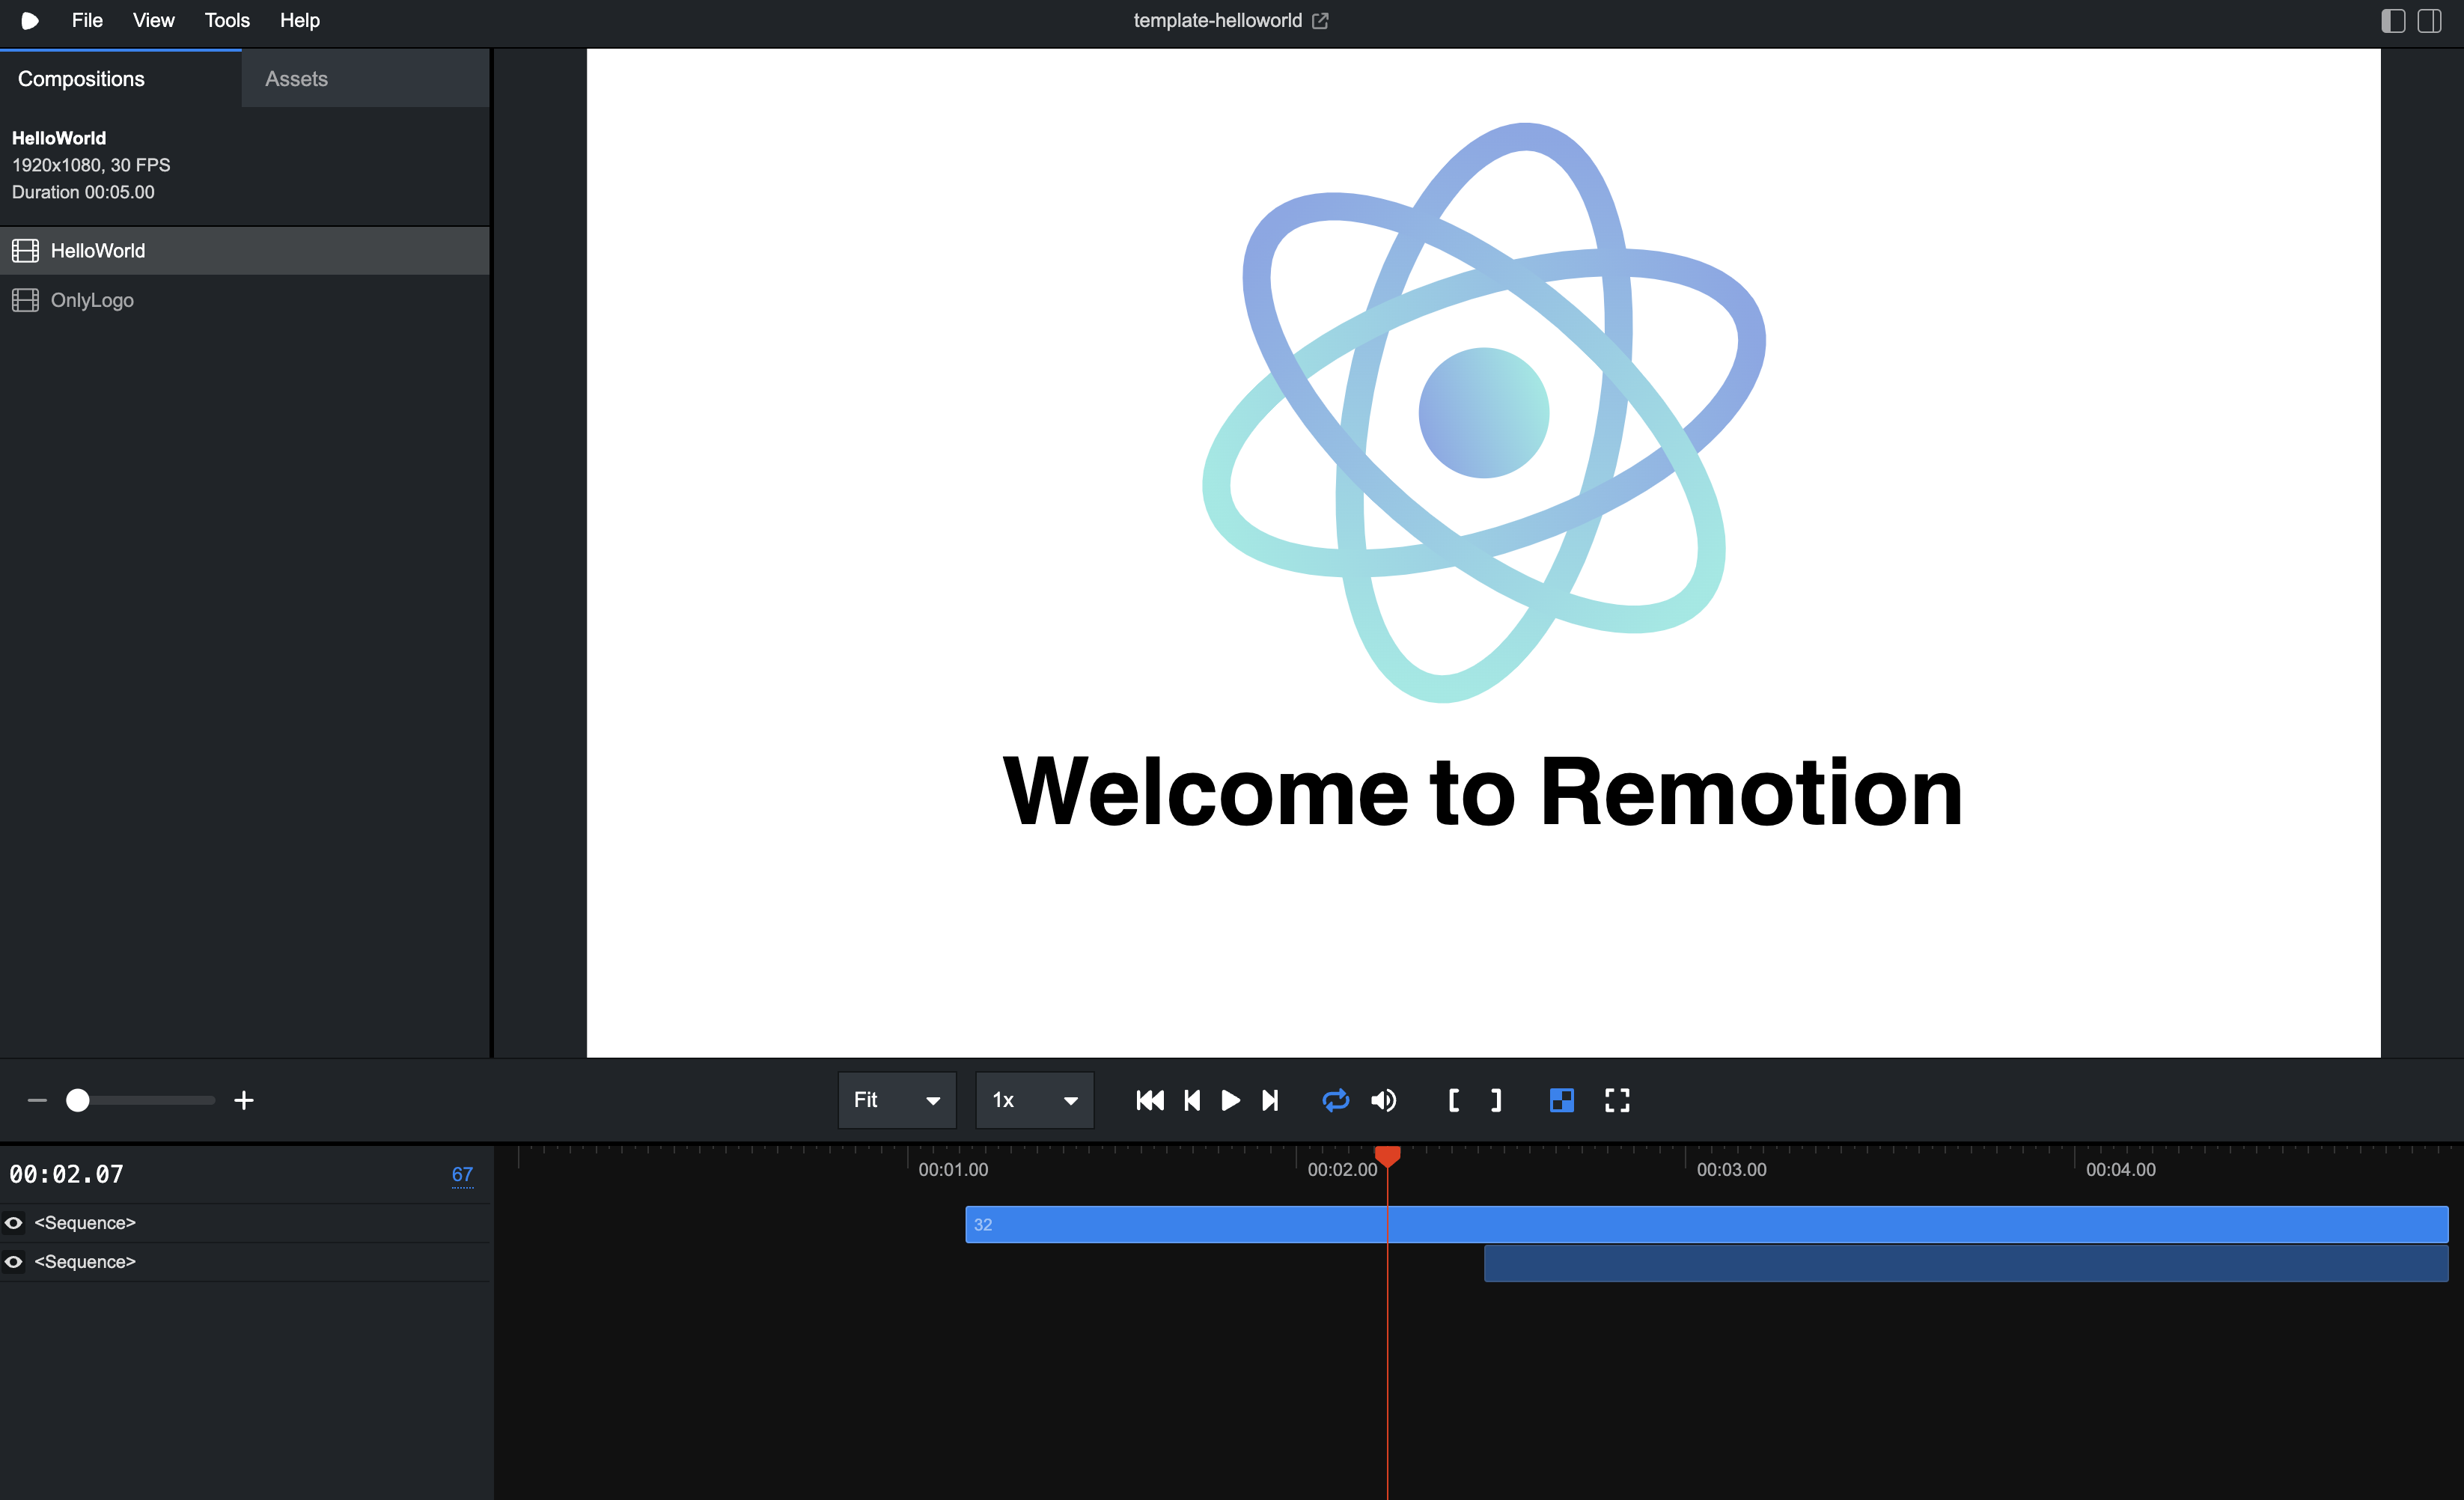Enter fullscreen with the fullscreen icon

(x=1617, y=1100)
